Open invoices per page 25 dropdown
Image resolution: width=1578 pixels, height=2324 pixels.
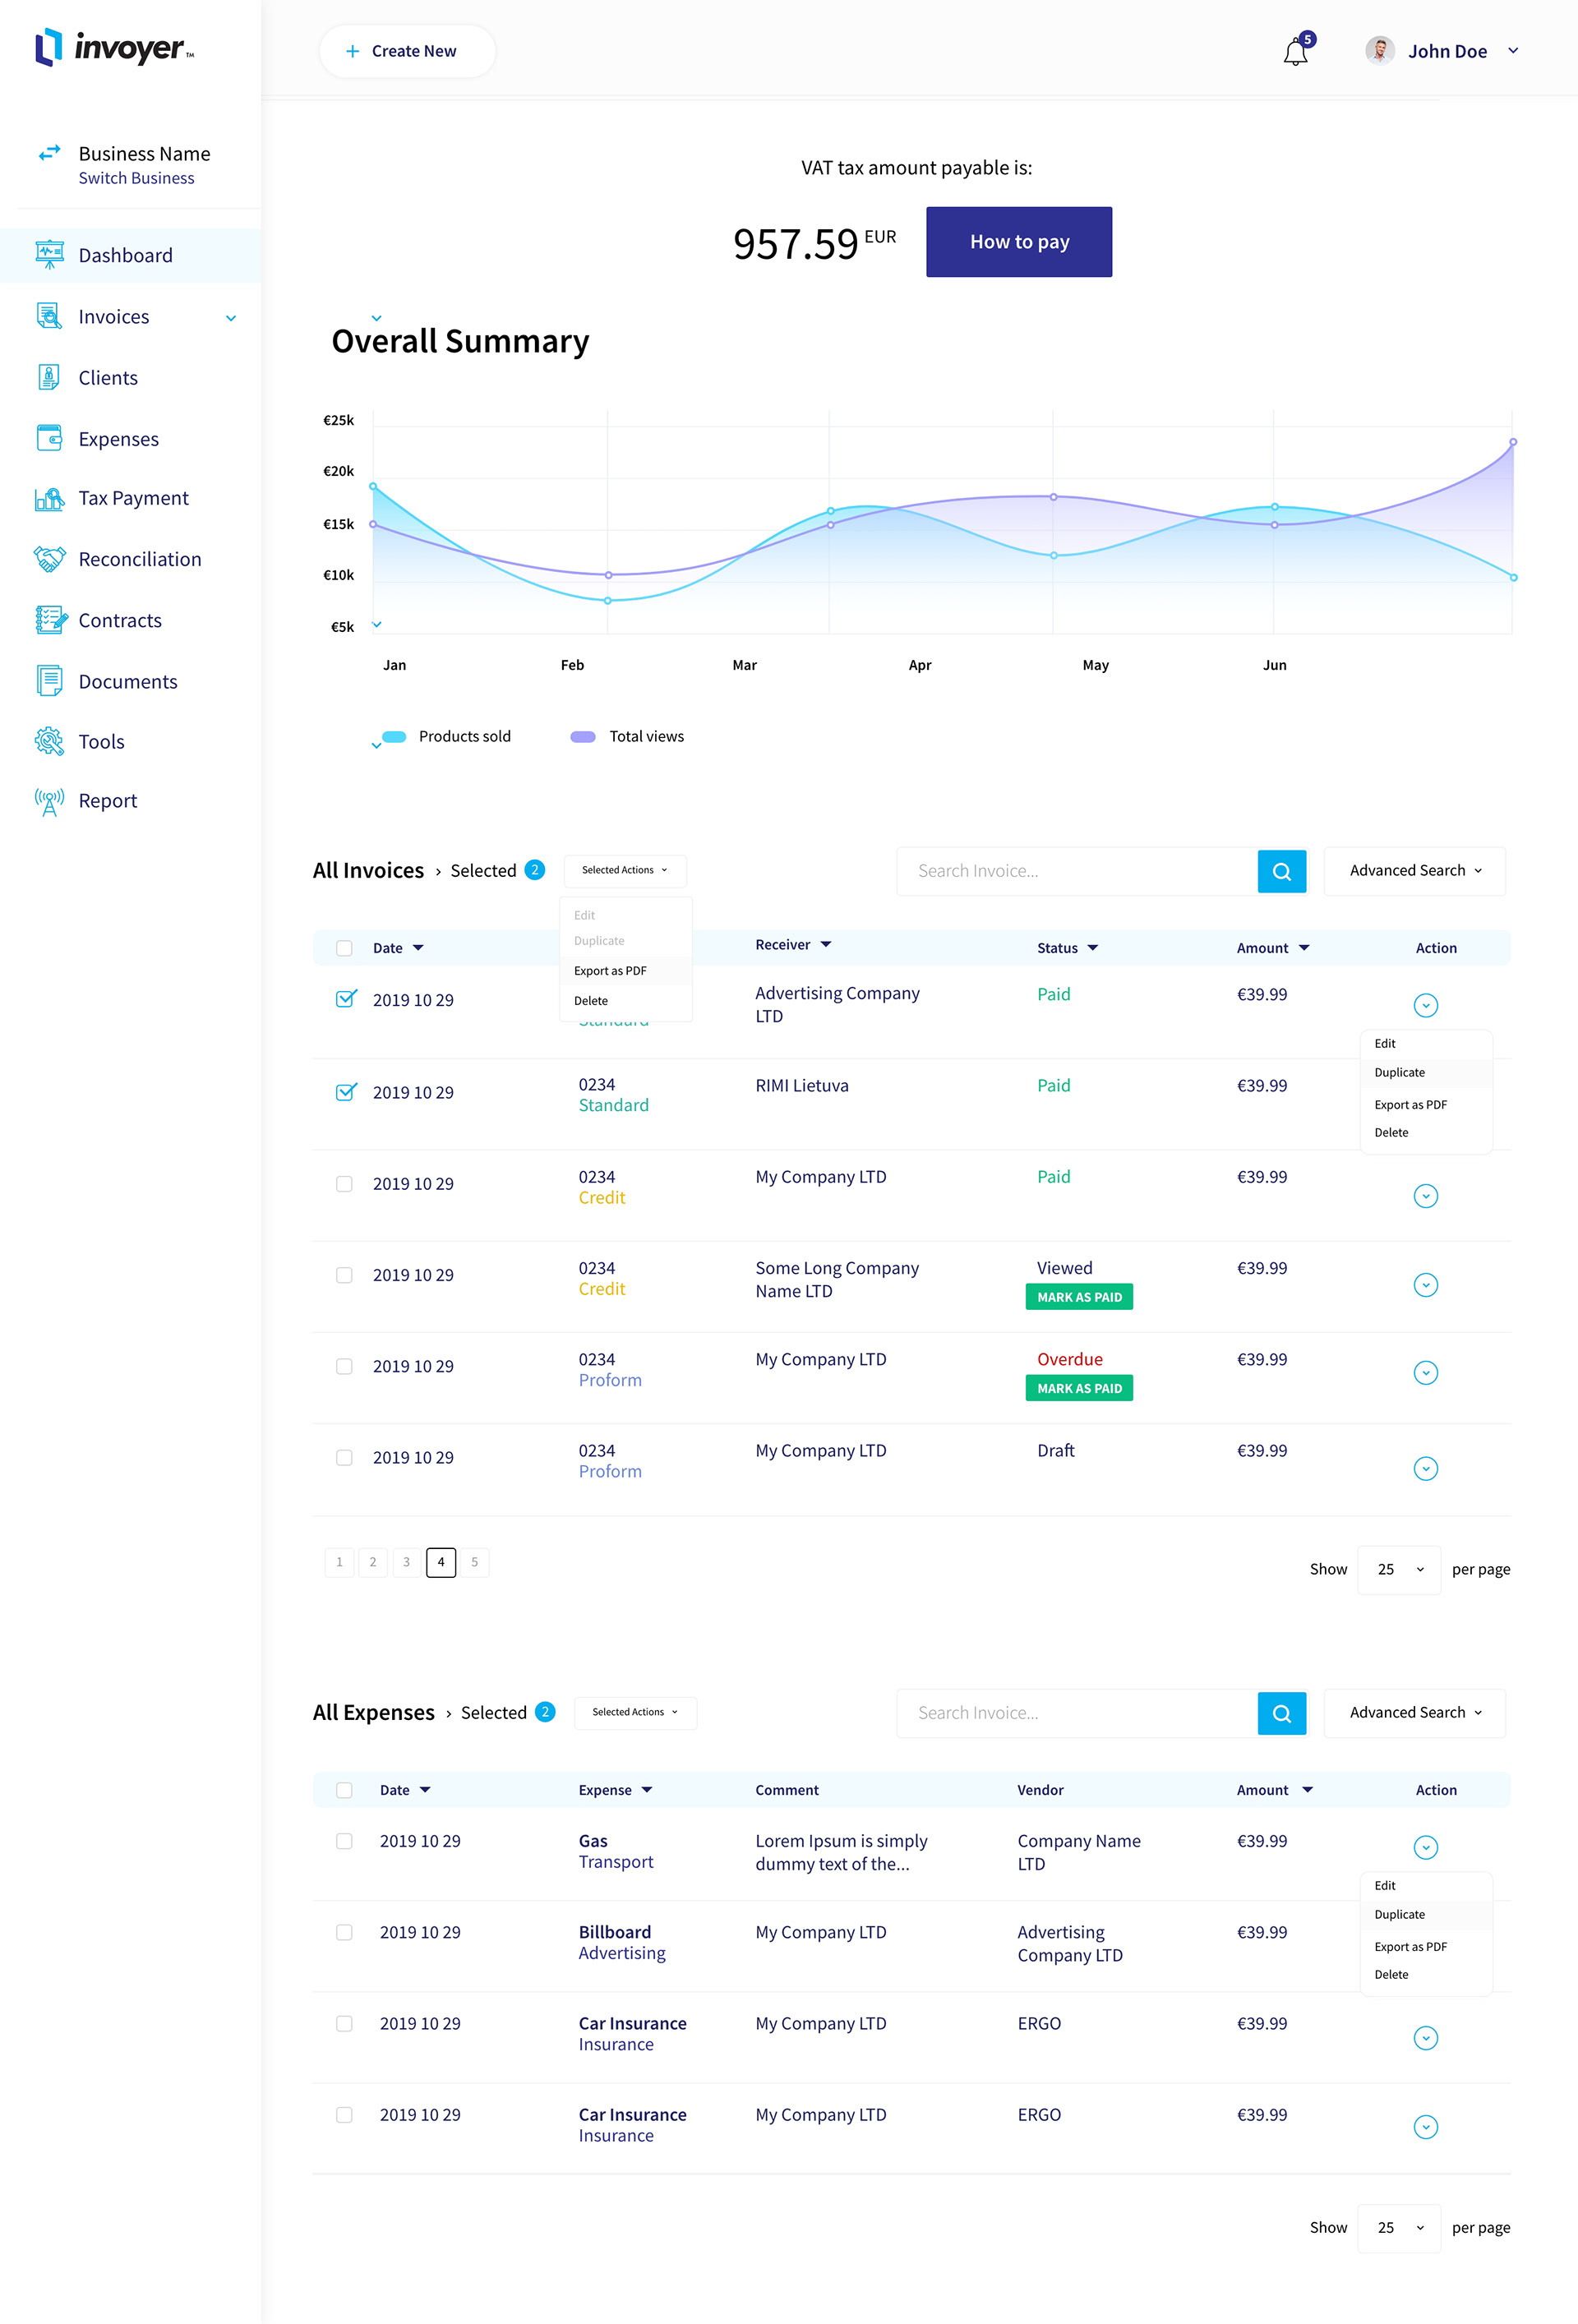pyautogui.click(x=1398, y=1569)
